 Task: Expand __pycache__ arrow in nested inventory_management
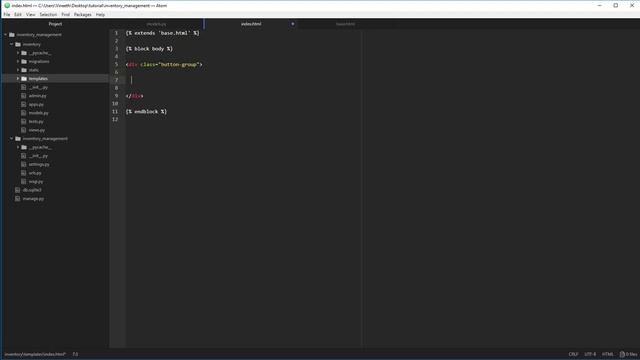pyautogui.click(x=18, y=147)
